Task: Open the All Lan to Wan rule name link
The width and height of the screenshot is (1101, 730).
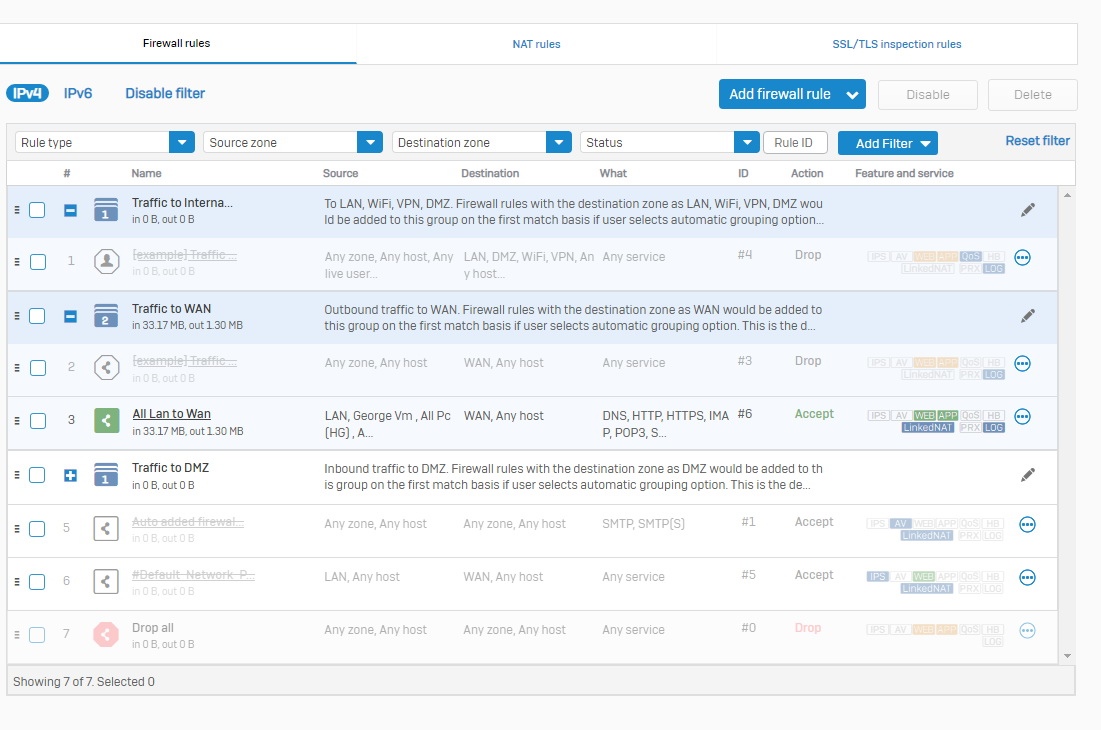Action: coord(171,414)
